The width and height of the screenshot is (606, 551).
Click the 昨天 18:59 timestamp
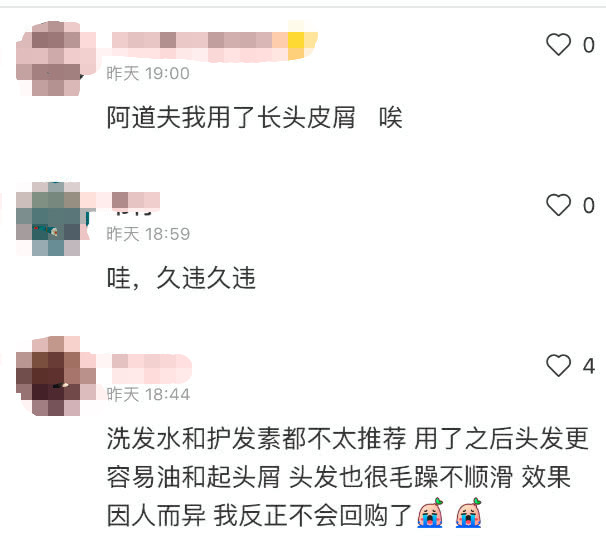tap(148, 234)
